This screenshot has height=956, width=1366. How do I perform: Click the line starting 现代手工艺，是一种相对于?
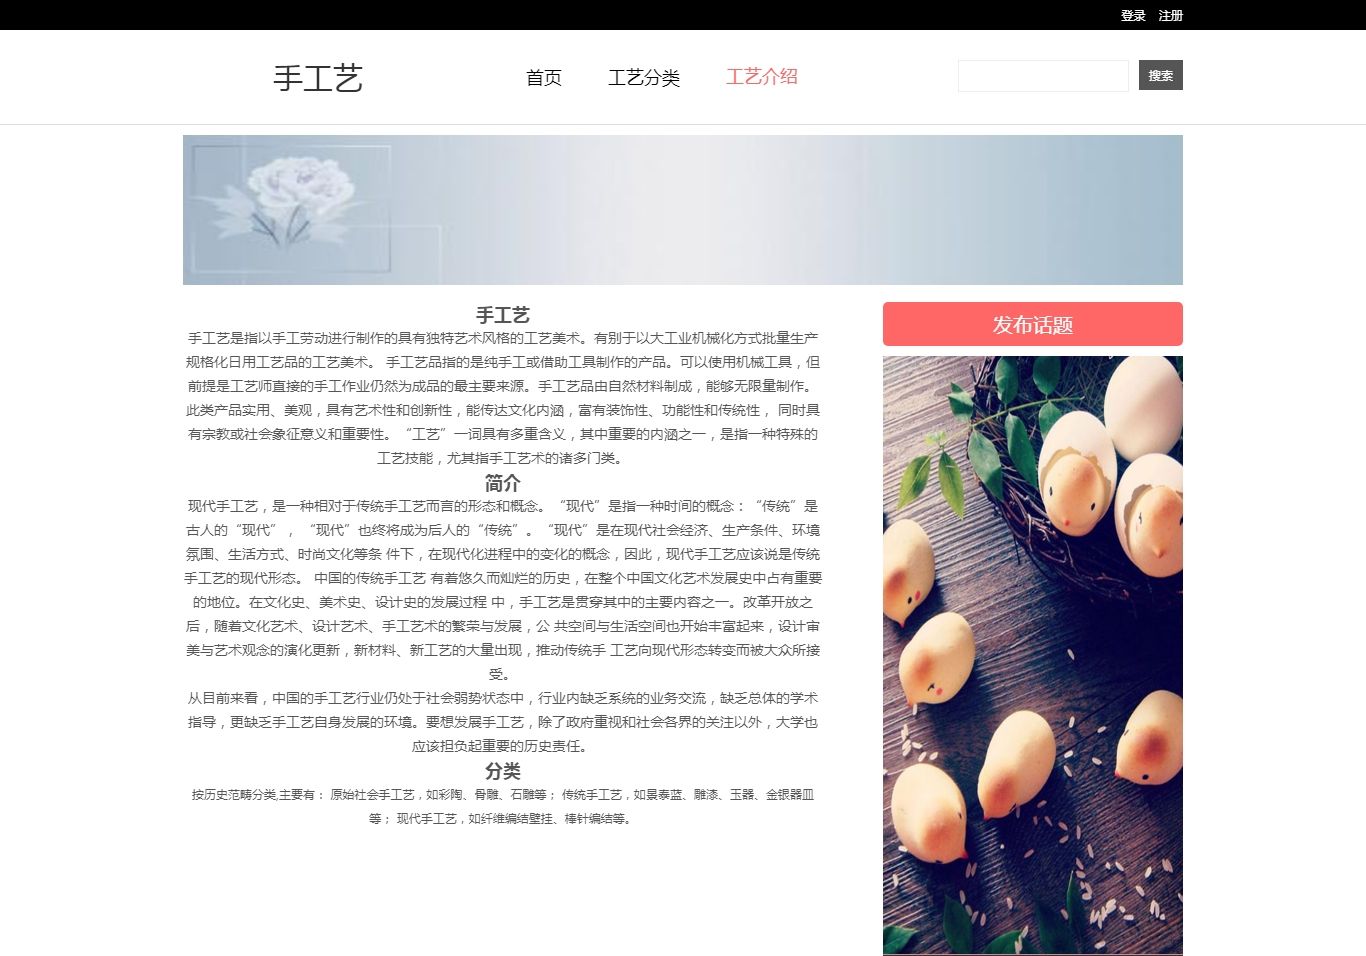503,506
